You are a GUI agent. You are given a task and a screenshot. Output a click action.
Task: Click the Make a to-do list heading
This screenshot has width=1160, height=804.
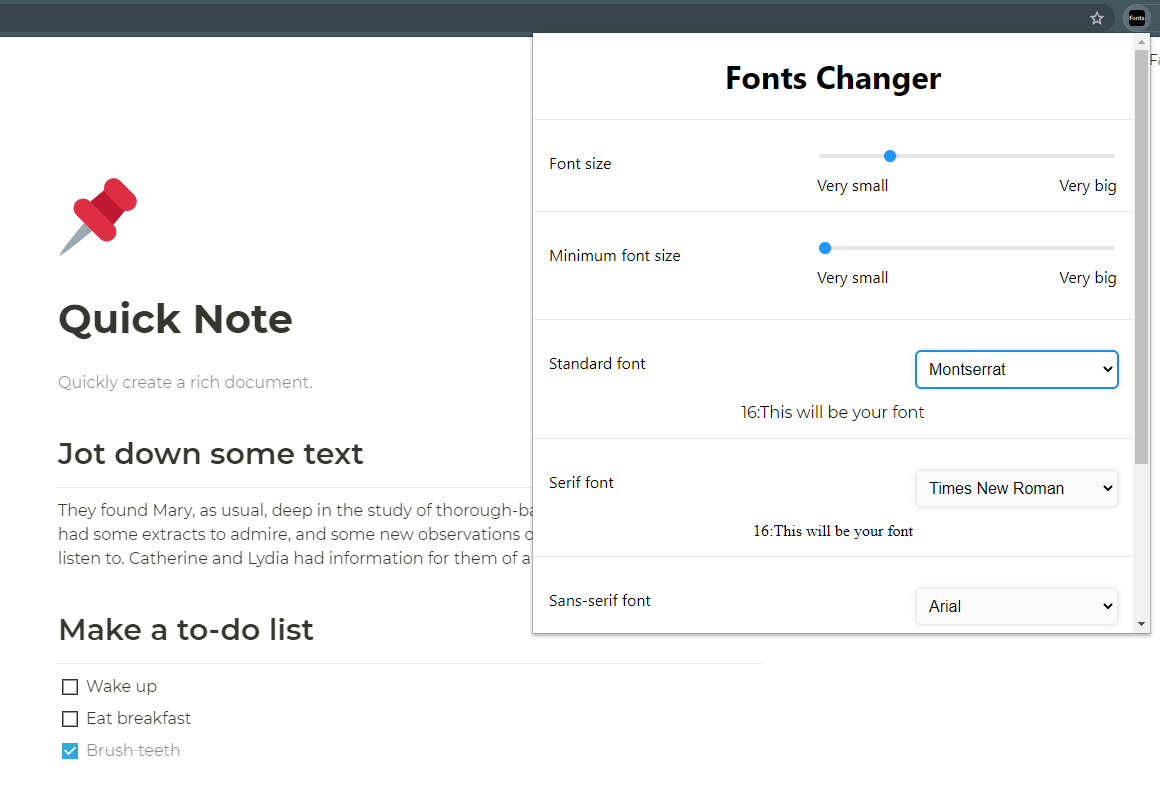click(x=186, y=630)
